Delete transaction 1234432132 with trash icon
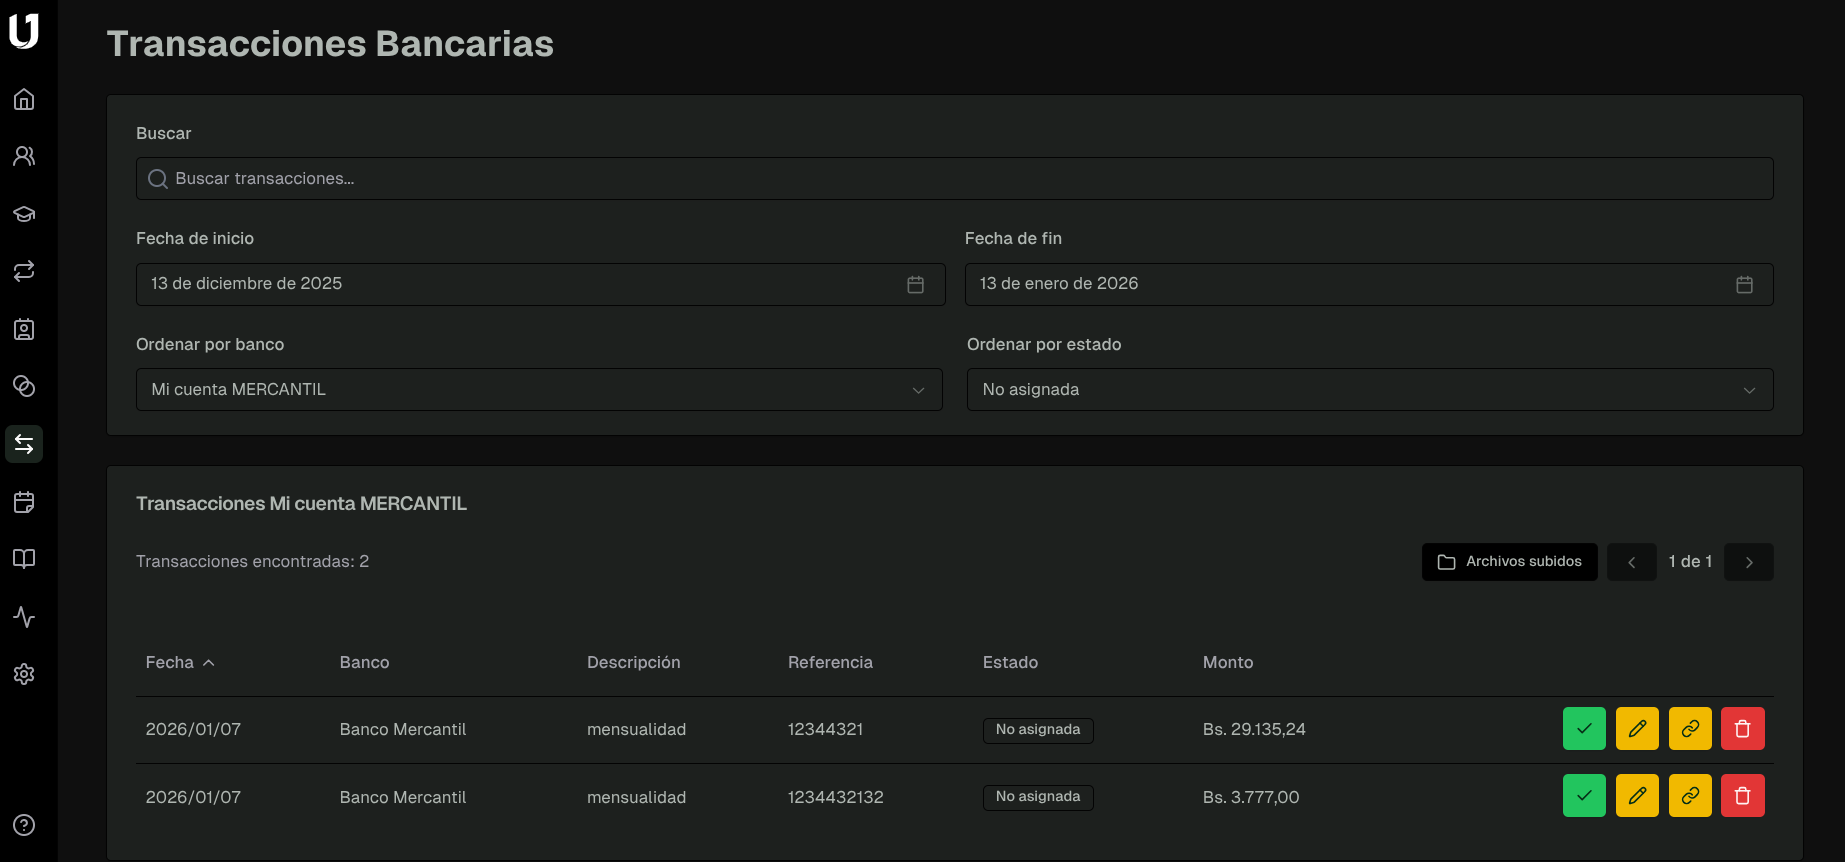Image resolution: width=1845 pixels, height=862 pixels. tap(1742, 796)
